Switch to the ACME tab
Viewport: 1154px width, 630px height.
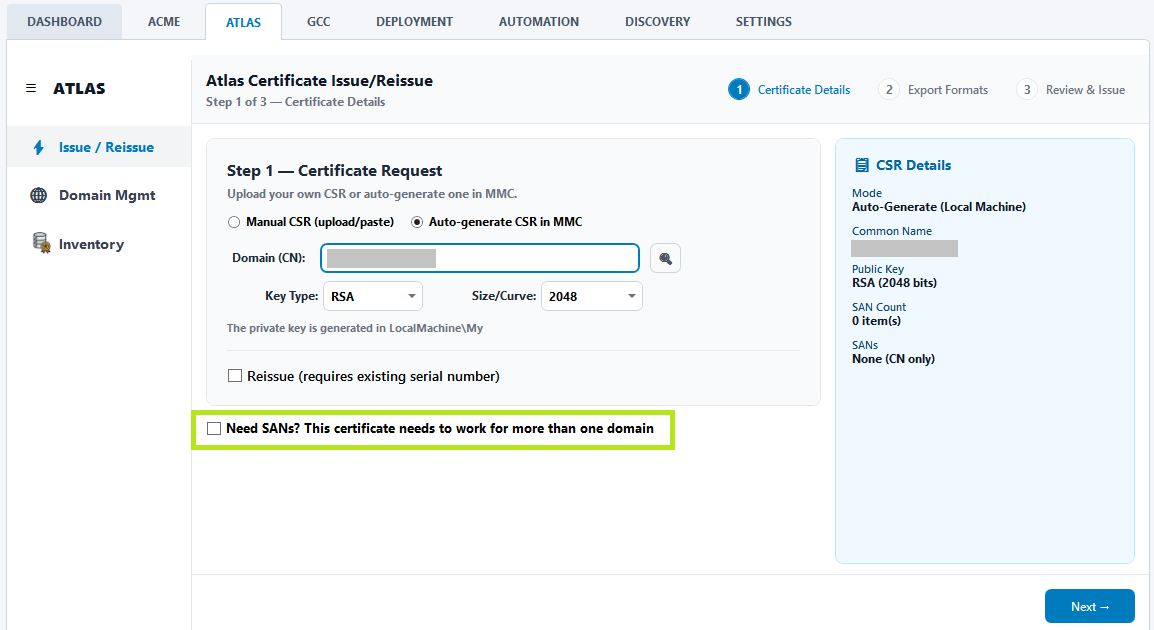(x=163, y=21)
